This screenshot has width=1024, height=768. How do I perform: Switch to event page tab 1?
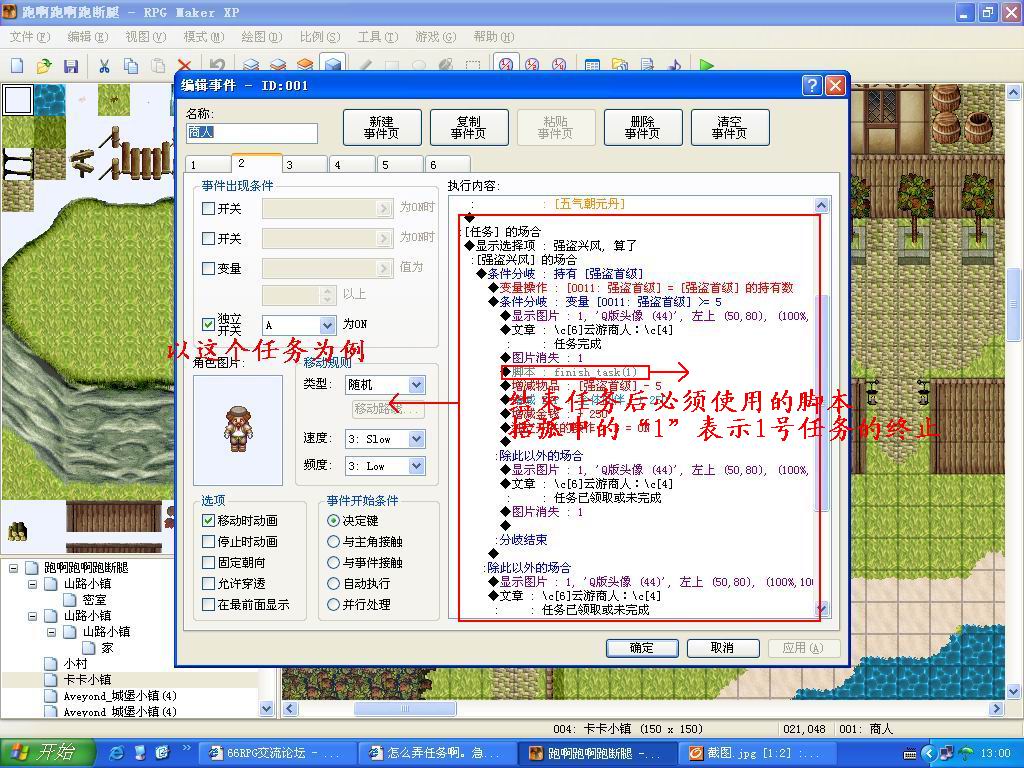coord(207,165)
